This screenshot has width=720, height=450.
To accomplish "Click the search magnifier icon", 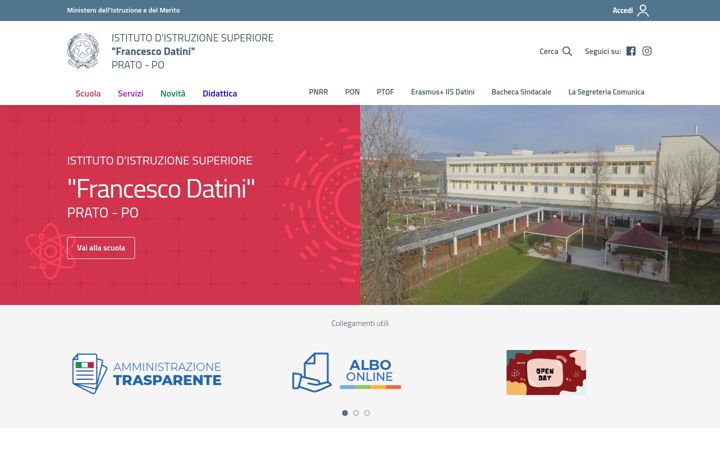I will coord(567,51).
